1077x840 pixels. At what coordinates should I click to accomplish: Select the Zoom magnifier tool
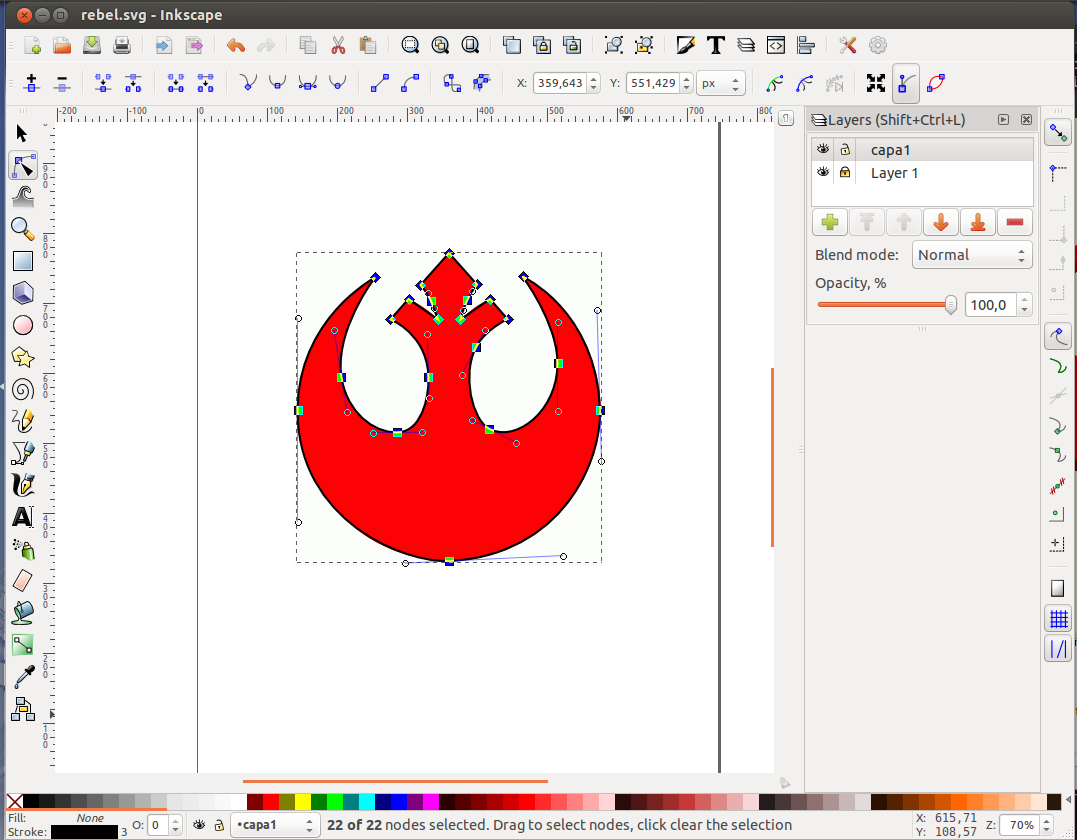[x=22, y=229]
